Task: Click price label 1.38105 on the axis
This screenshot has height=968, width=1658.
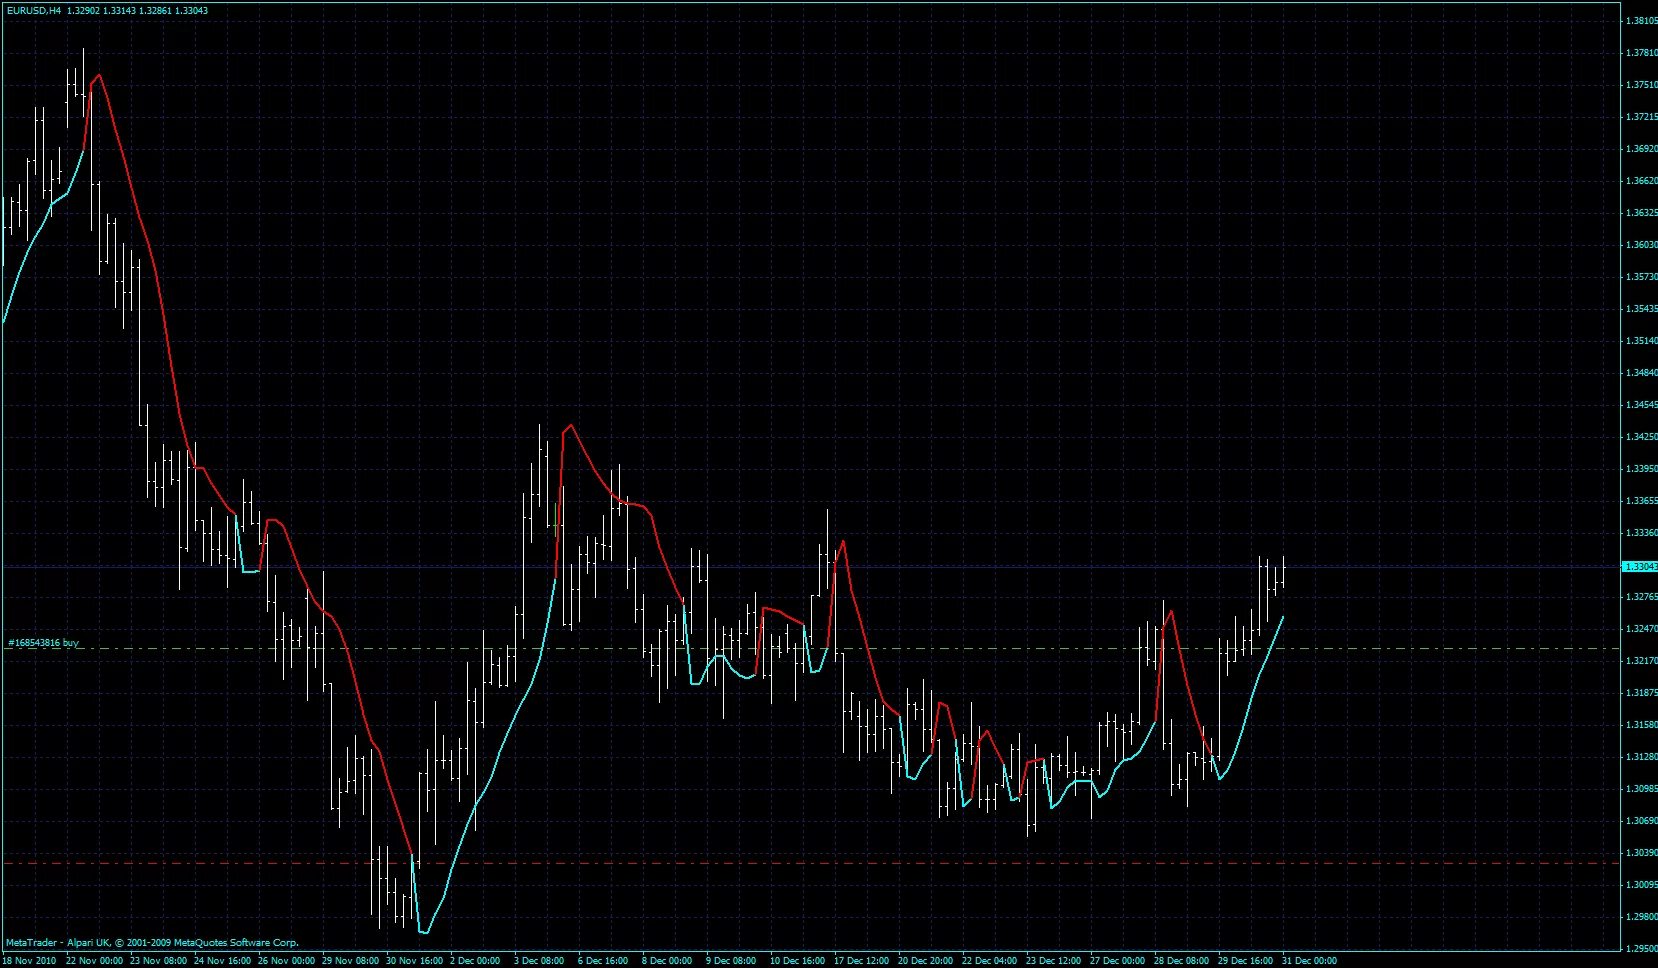Action: coord(1641,21)
